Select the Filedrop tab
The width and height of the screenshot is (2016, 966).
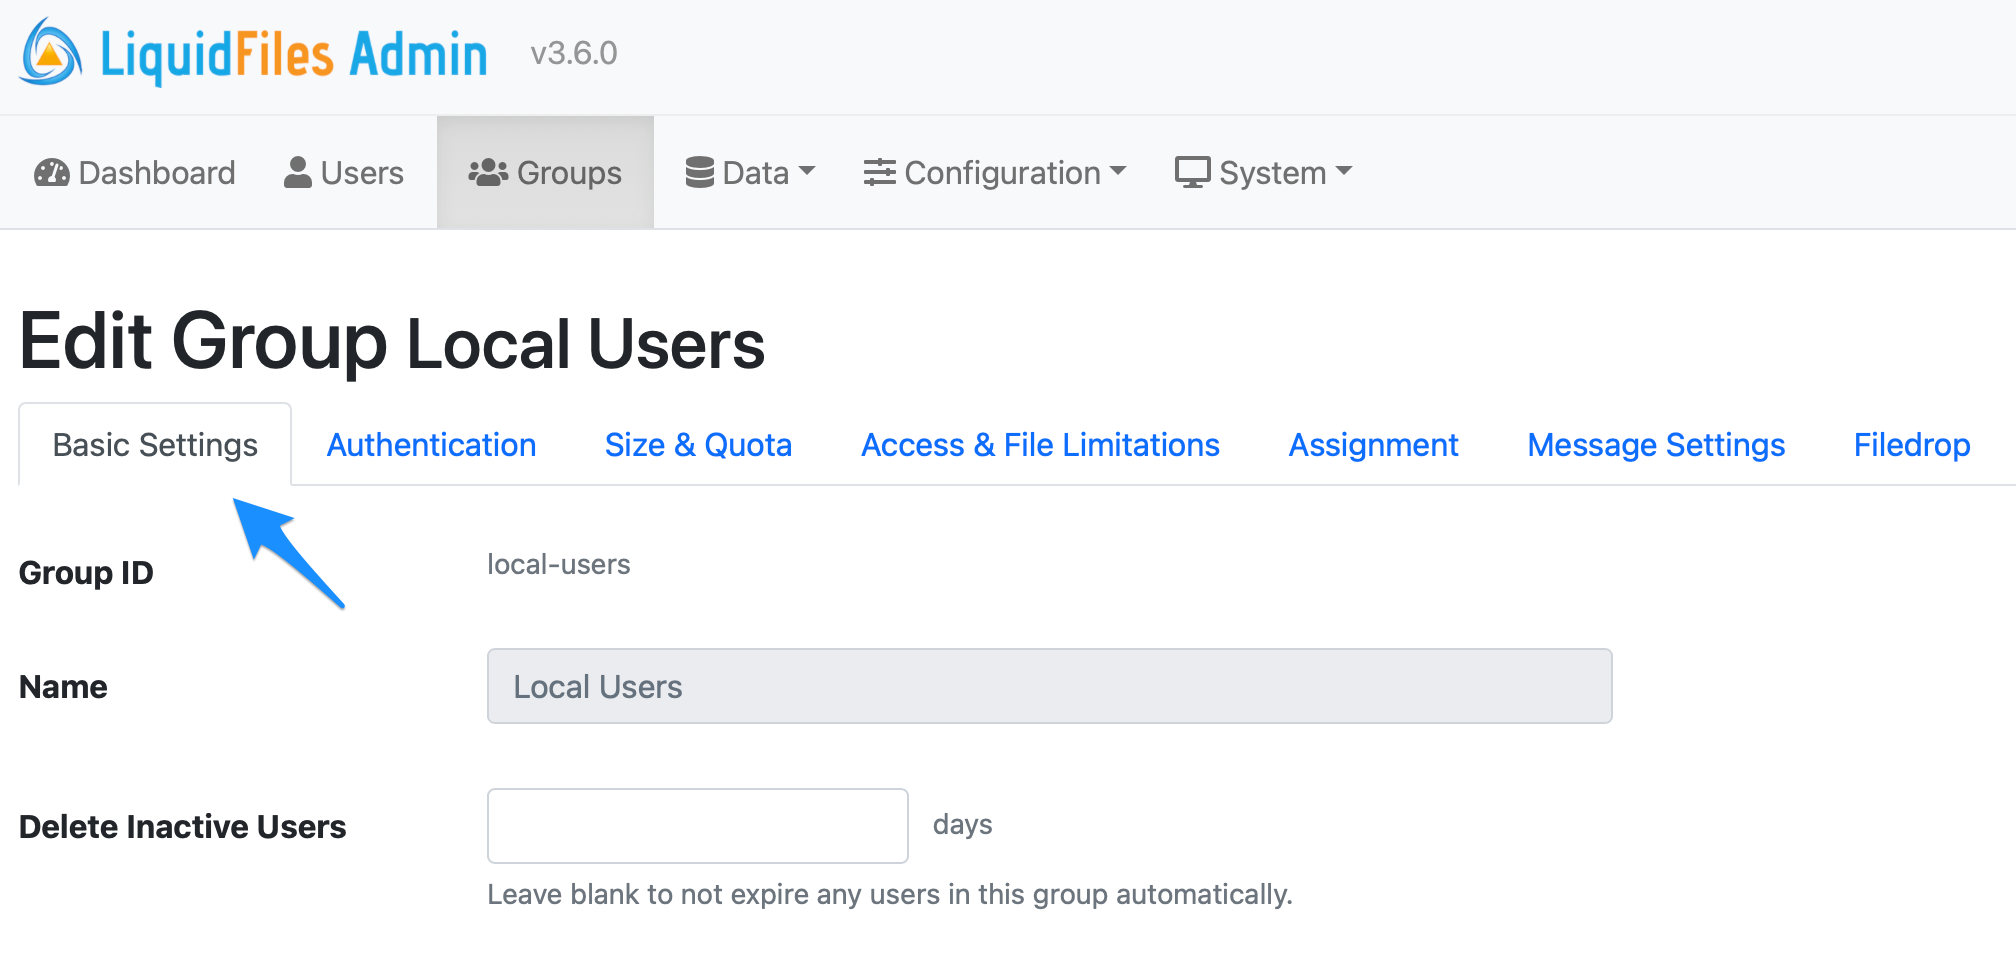[x=1911, y=444]
